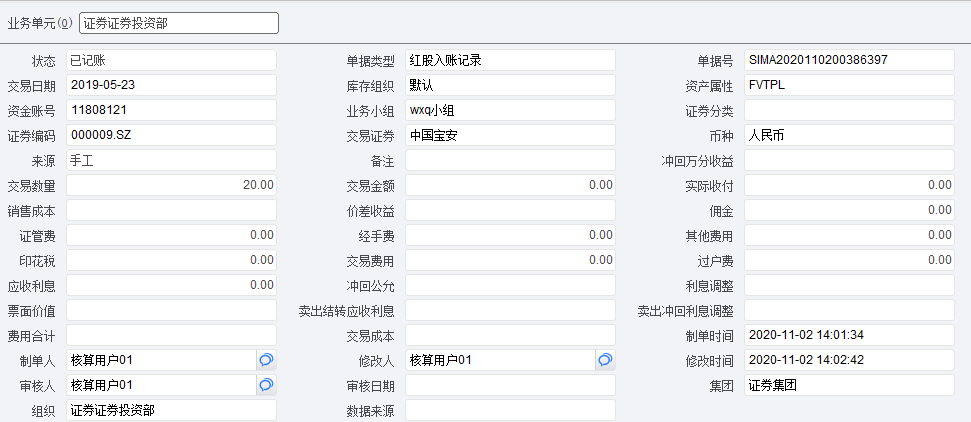Click the 交易数量 field showing 20.00
The image size is (971, 422).
pos(170,185)
